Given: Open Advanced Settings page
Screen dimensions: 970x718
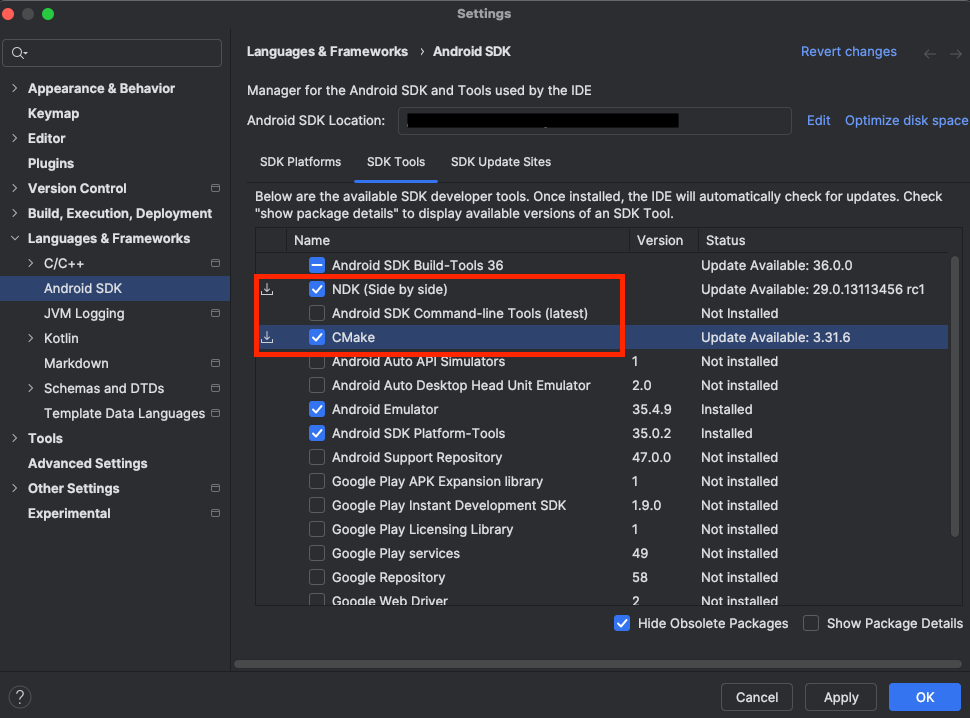Looking at the screenshot, I should tap(87, 463).
